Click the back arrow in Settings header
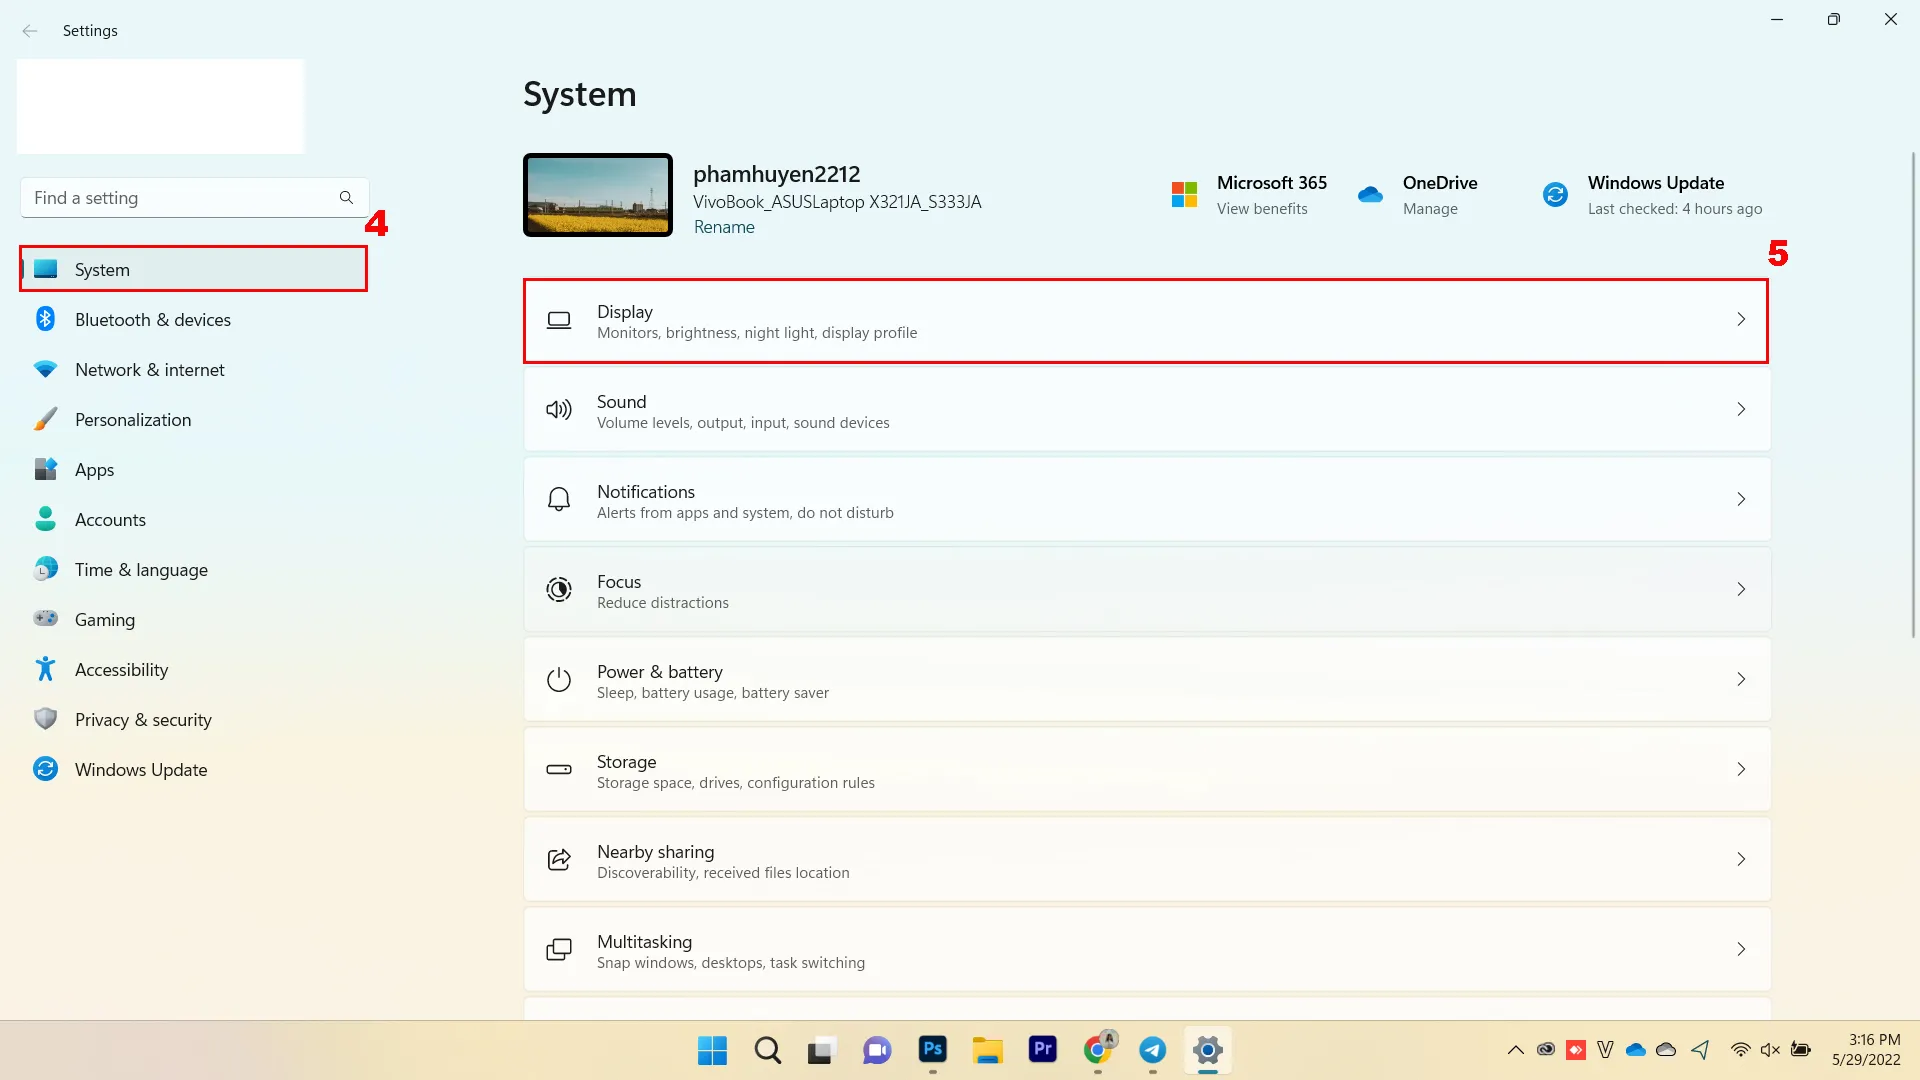 (30, 31)
